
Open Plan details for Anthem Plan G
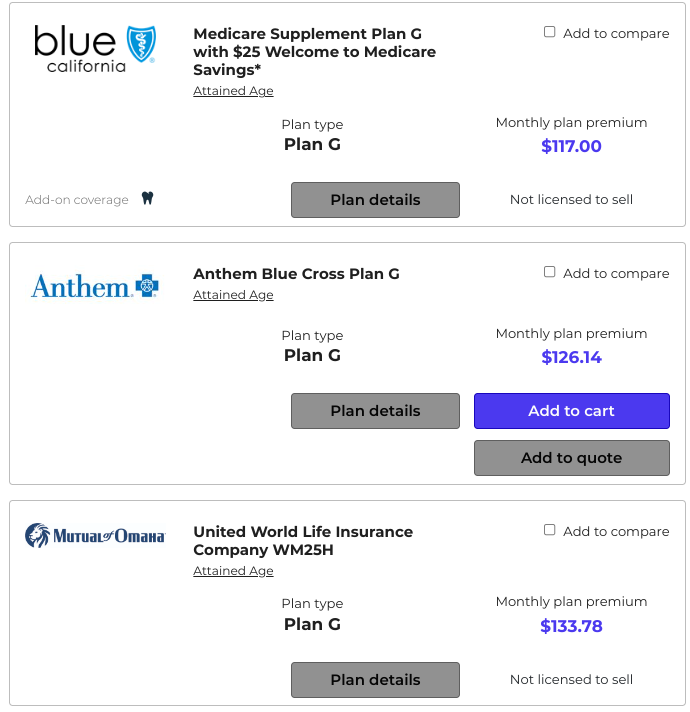tap(375, 411)
